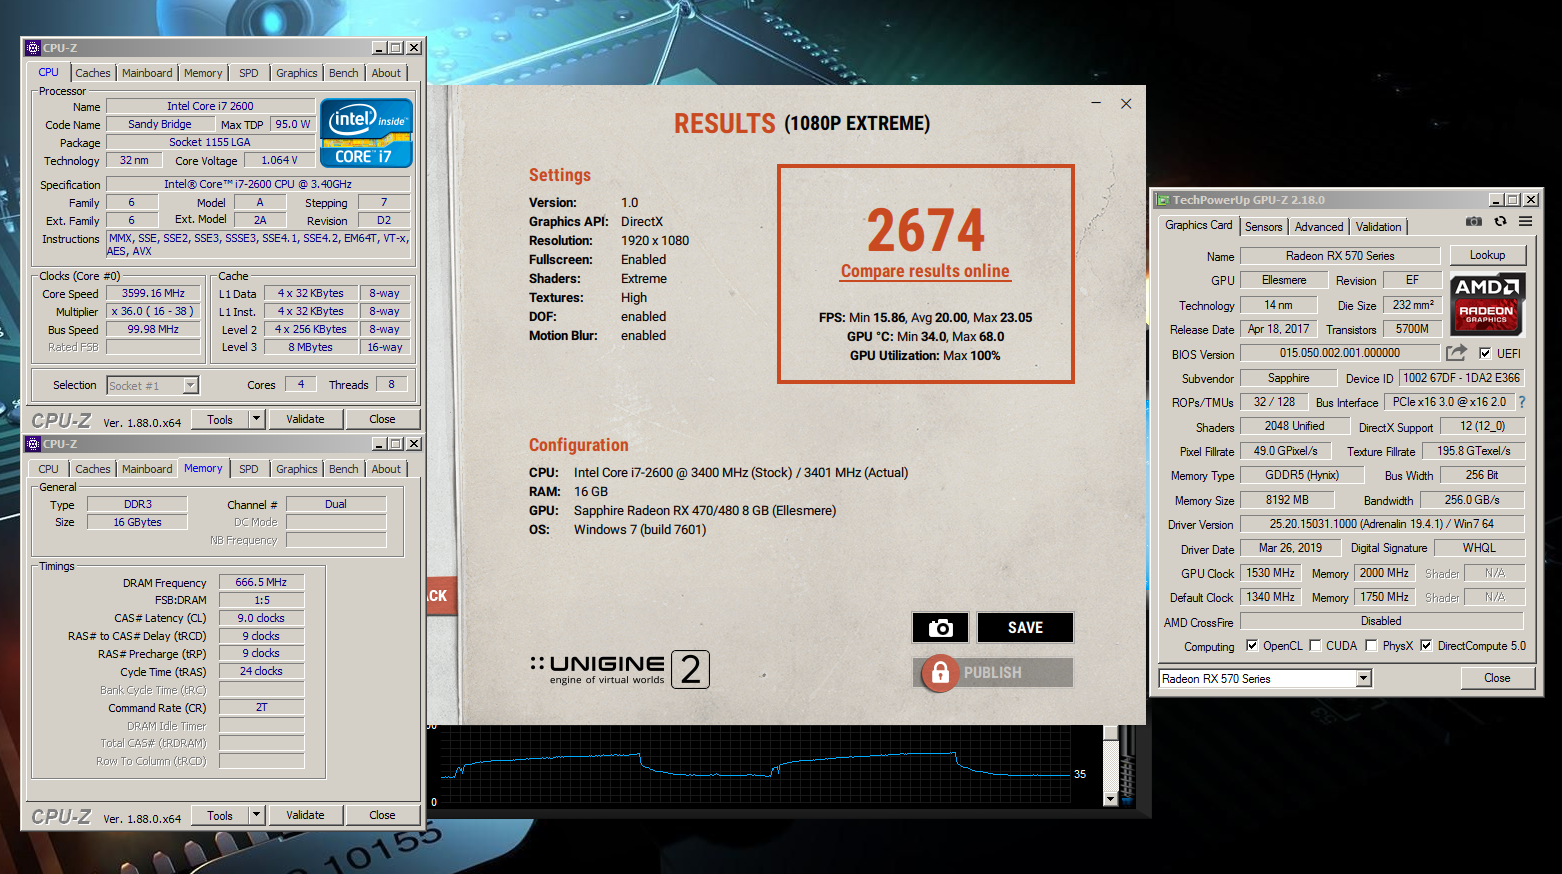Toggle OpenCL checkbox in GPU-Z
The width and height of the screenshot is (1562, 874).
pyautogui.click(x=1252, y=646)
